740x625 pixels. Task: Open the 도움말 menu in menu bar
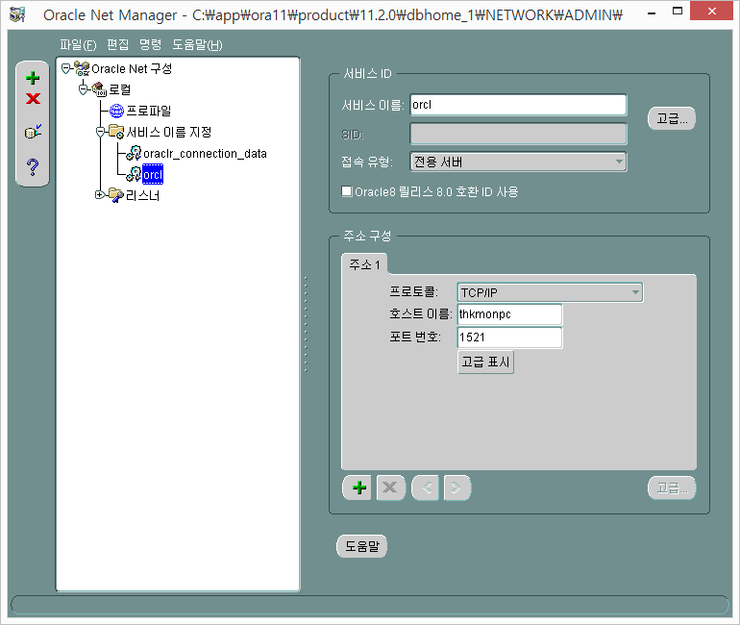pos(197,45)
